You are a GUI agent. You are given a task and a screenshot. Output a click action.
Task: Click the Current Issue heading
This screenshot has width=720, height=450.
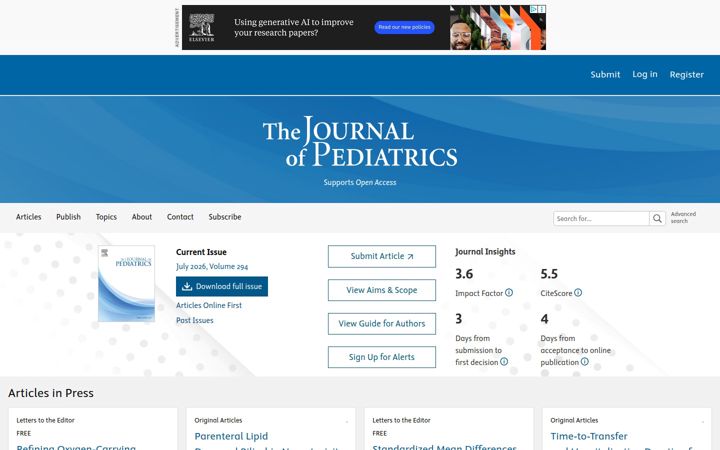tap(201, 252)
